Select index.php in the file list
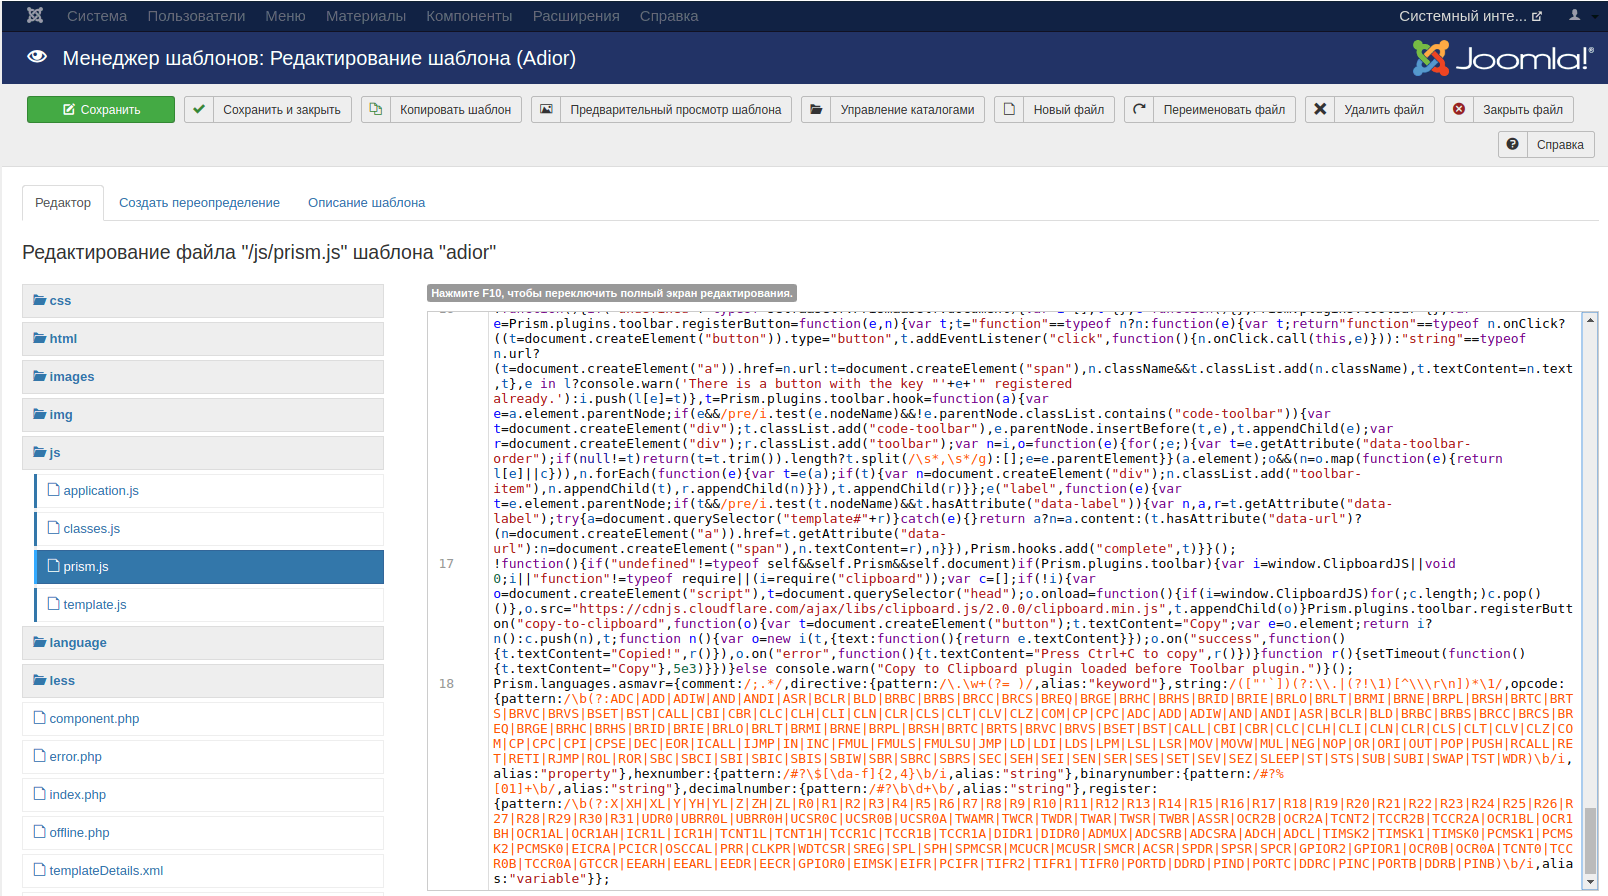The height and width of the screenshot is (896, 1608). 77,795
